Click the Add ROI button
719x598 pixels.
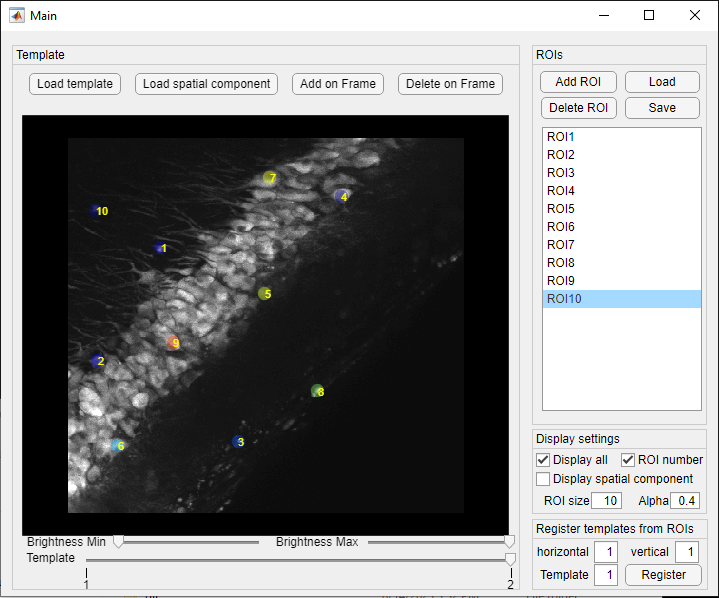578,82
